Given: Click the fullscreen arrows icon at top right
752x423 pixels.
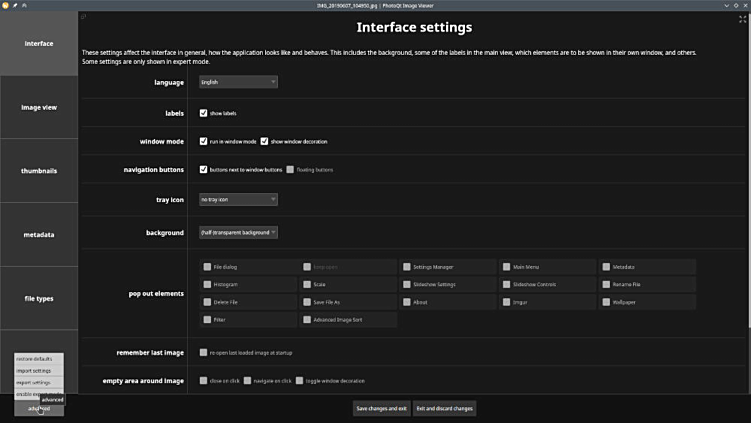Looking at the screenshot, I should [742, 19].
